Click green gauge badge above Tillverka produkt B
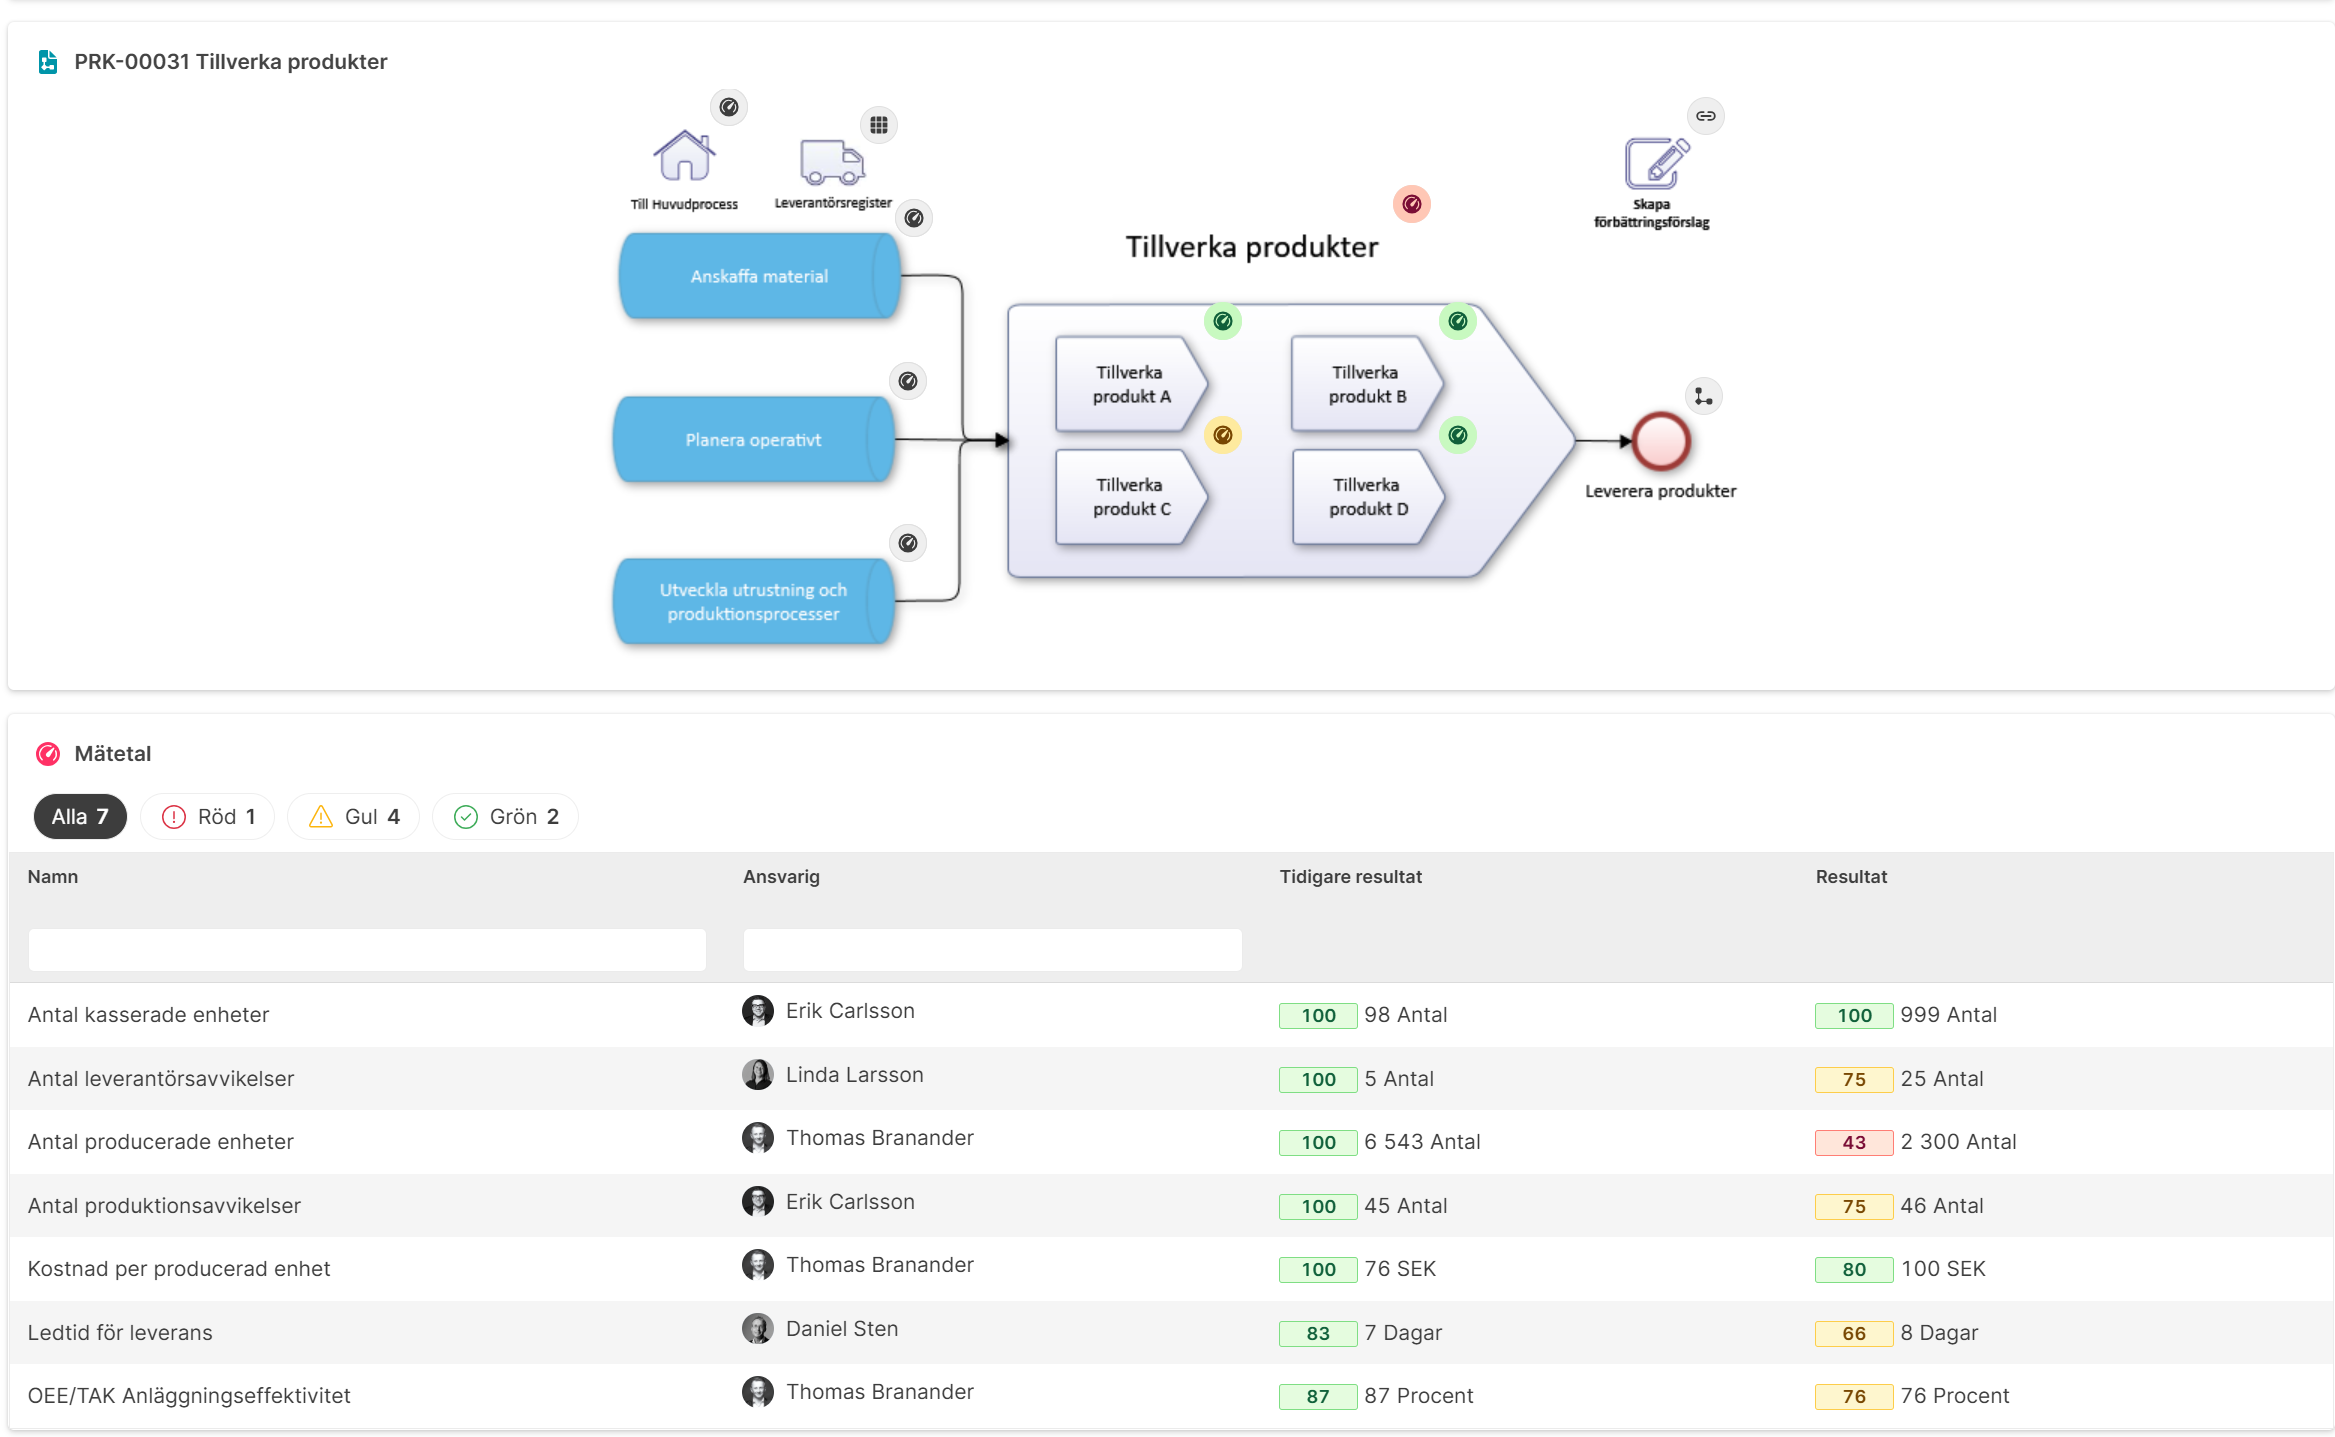The width and height of the screenshot is (2335, 1437). (x=1457, y=321)
